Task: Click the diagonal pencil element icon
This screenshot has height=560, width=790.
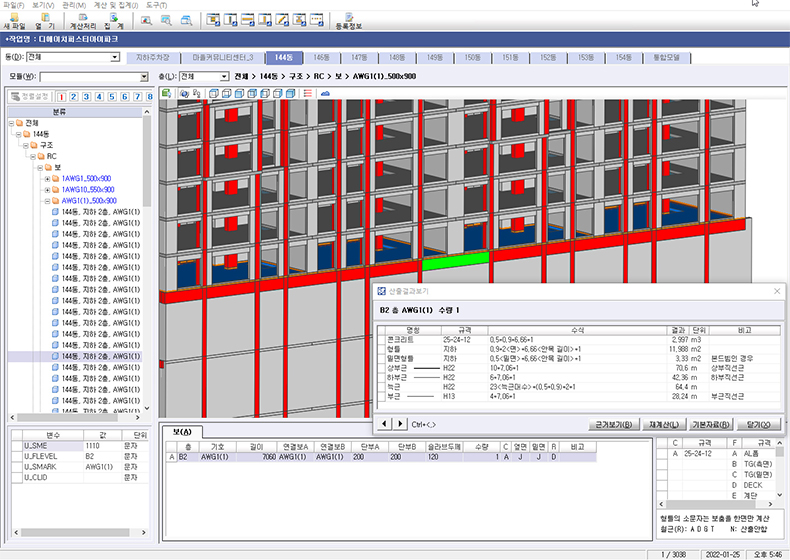Action: pos(282,20)
